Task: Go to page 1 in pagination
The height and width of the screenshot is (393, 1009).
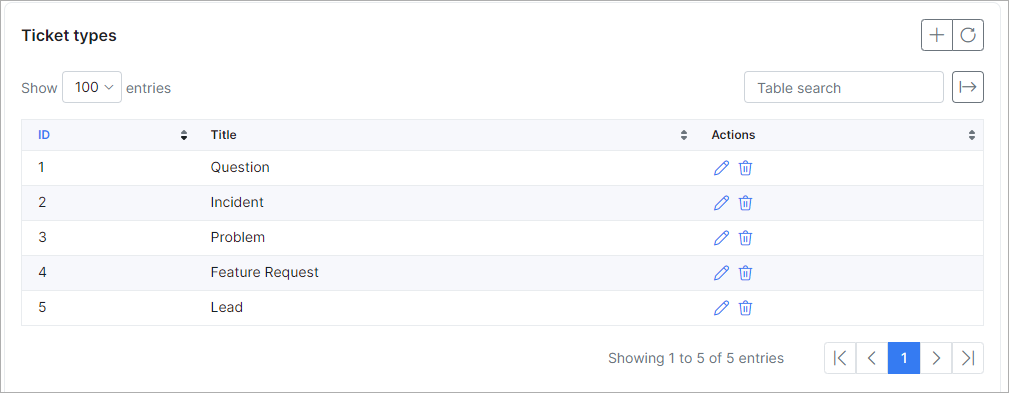Action: [903, 358]
